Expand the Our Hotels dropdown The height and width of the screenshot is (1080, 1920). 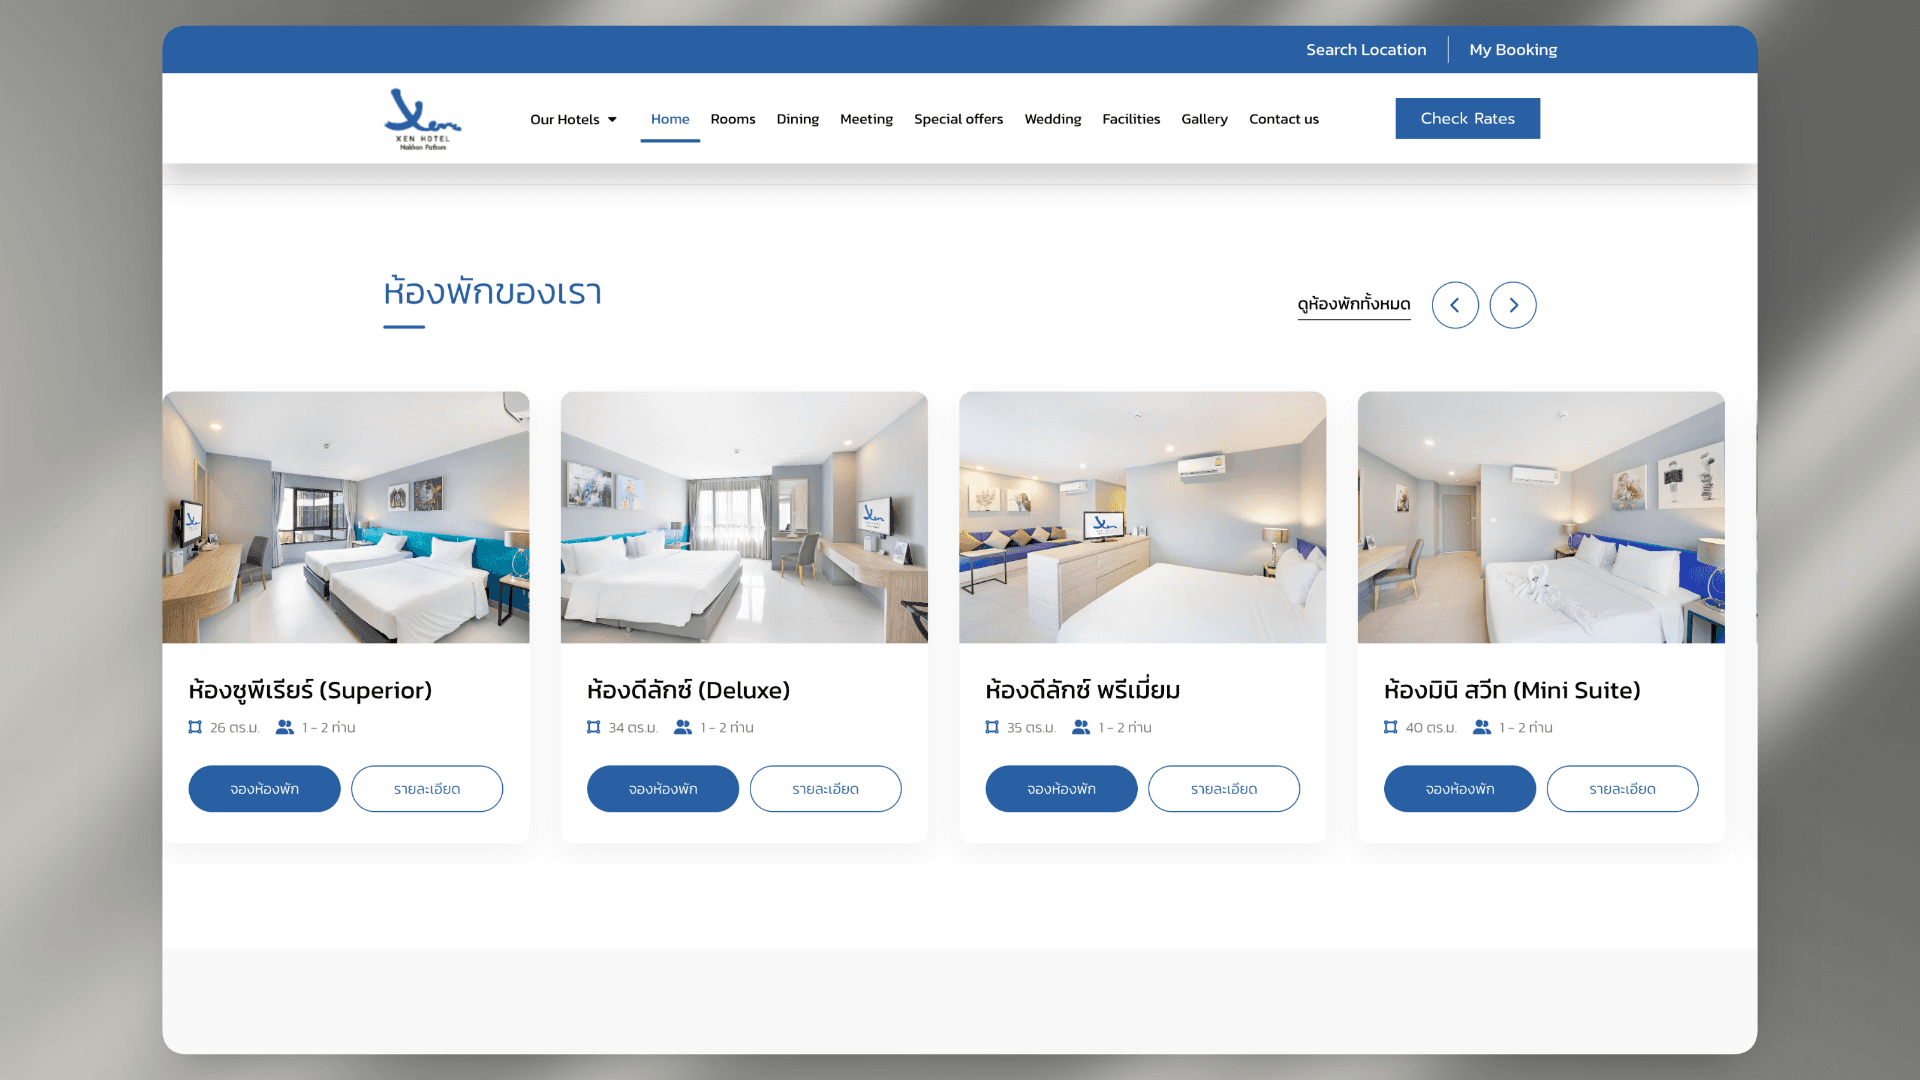coord(573,119)
